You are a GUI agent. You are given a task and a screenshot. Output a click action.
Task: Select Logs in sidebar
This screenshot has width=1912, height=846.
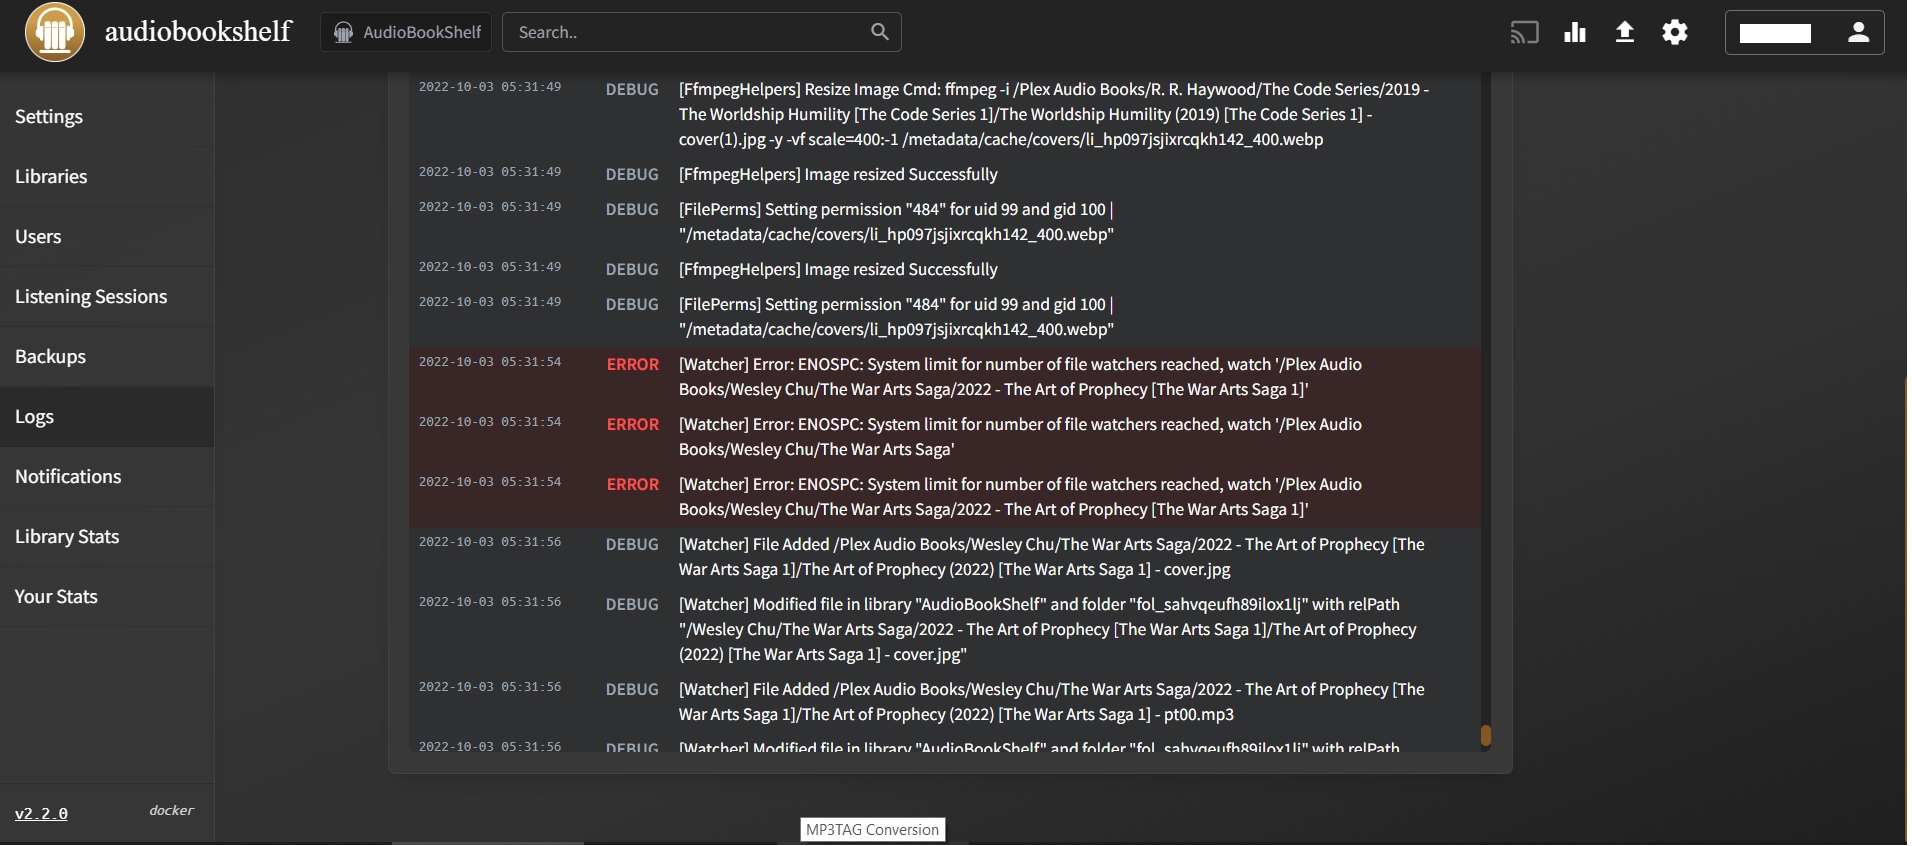(107, 417)
